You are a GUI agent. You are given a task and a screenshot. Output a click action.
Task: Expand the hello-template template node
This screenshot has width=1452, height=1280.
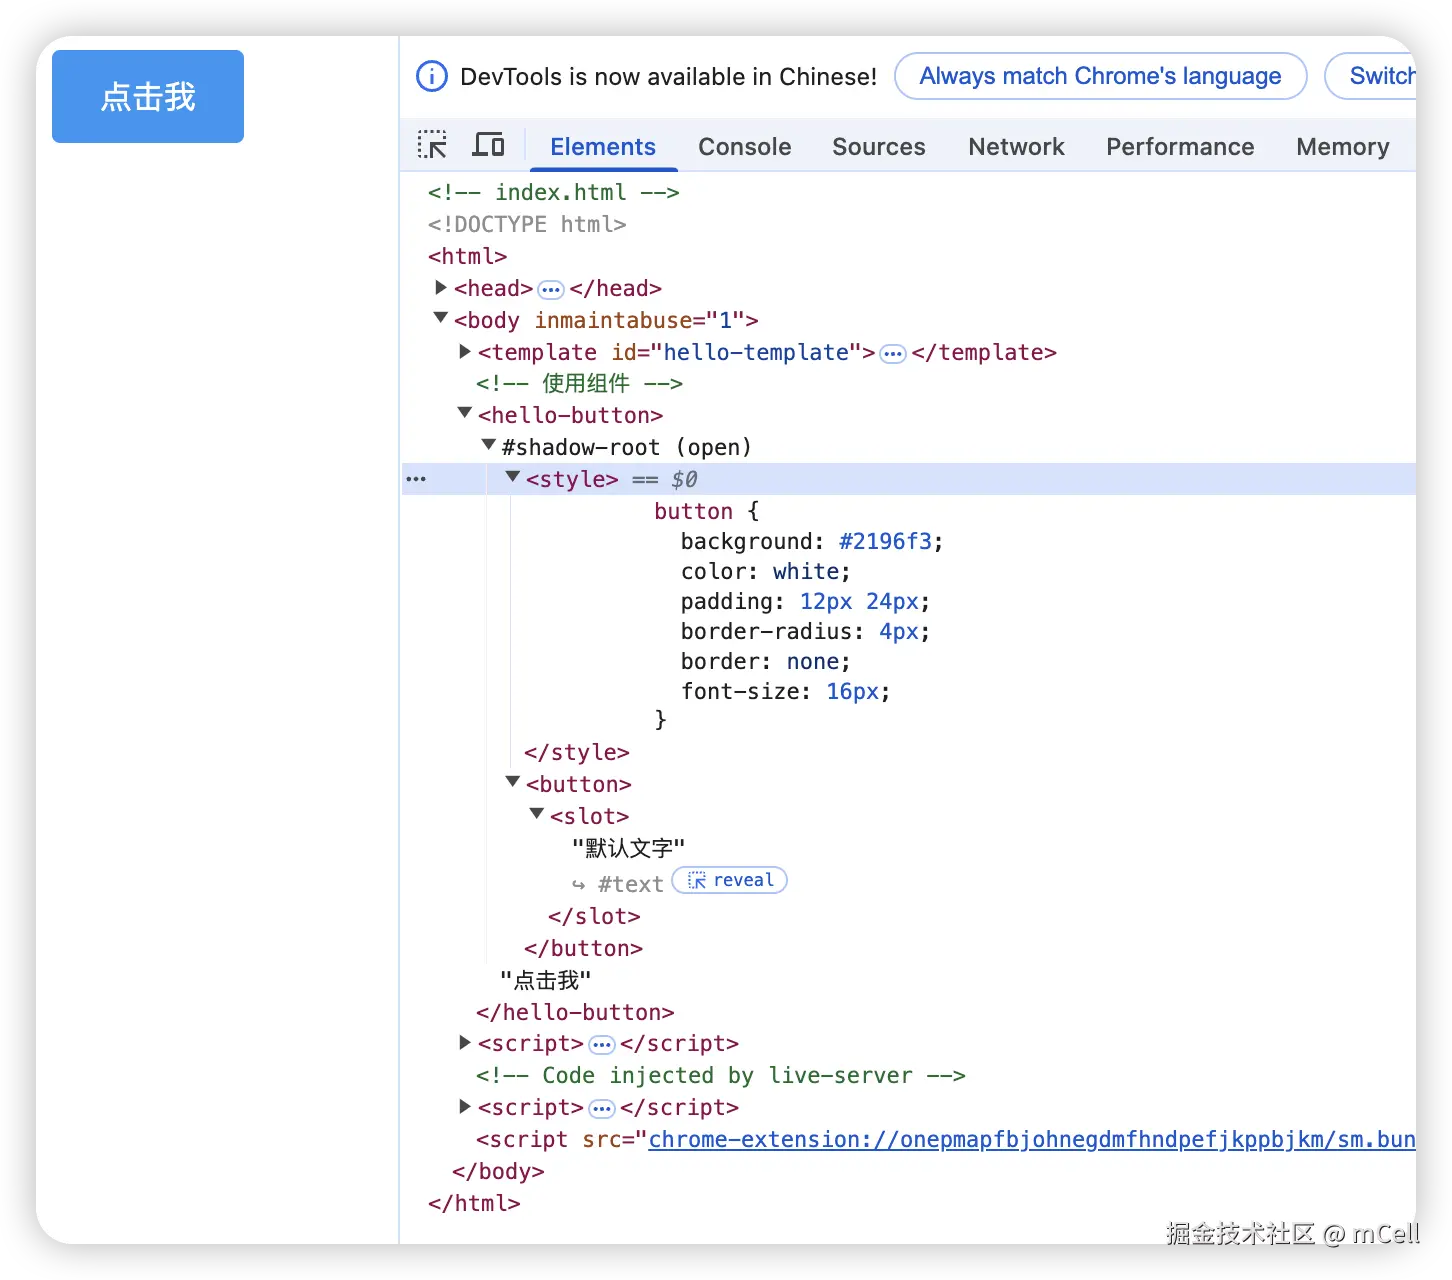click(x=465, y=352)
